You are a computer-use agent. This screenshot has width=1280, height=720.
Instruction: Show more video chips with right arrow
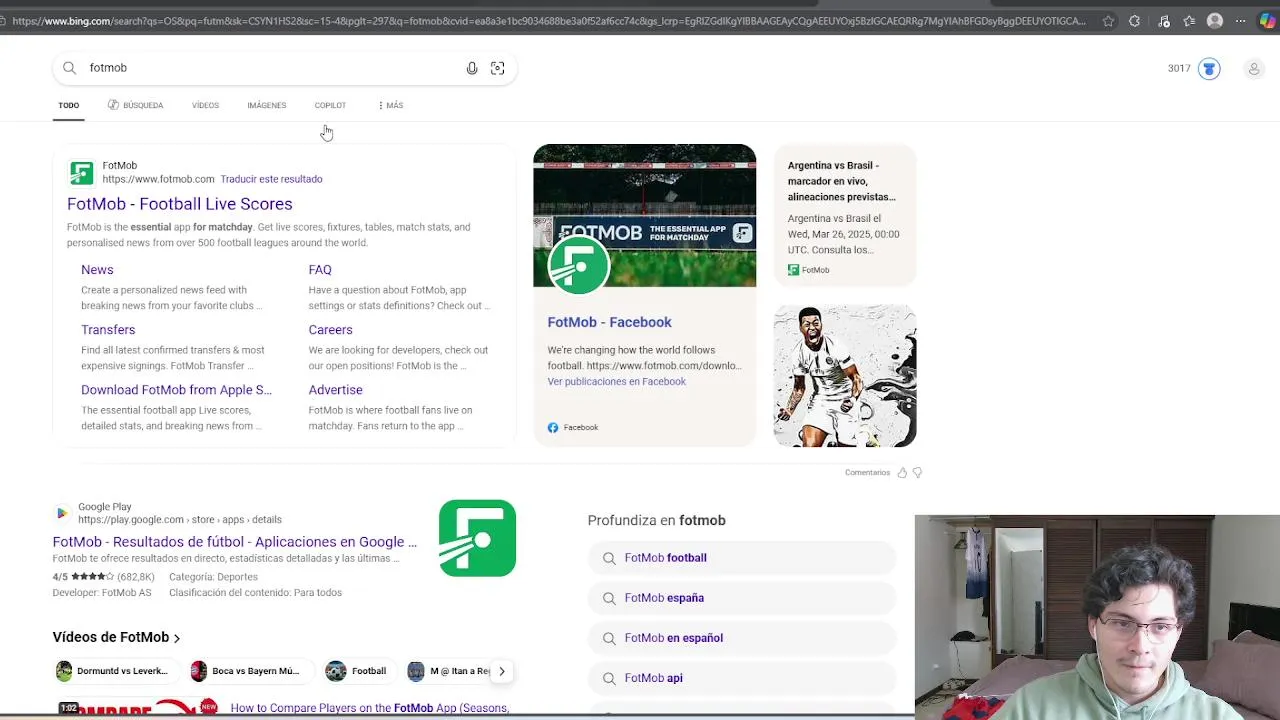tap(502, 671)
